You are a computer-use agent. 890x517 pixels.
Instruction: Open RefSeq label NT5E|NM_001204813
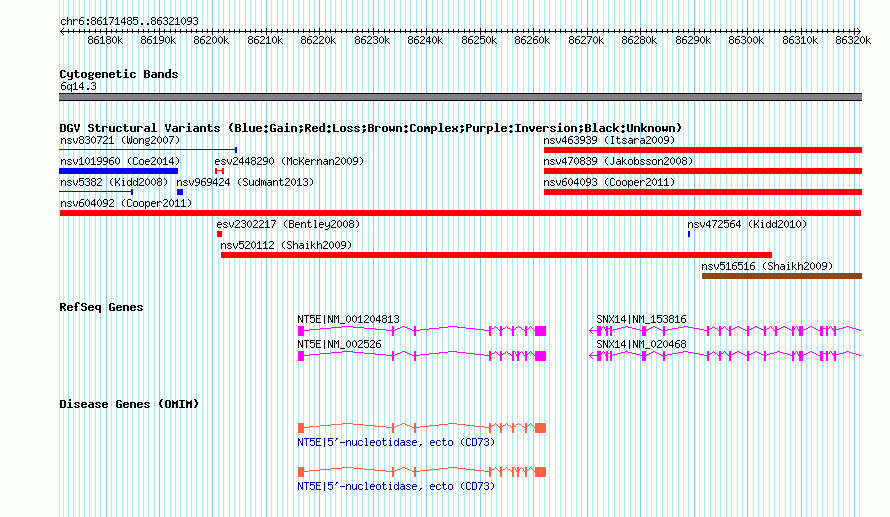[x=349, y=319]
